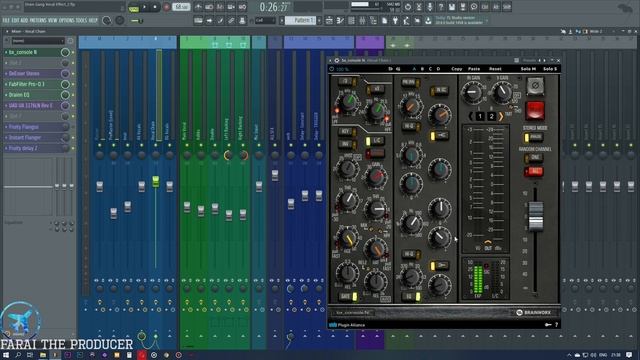The width and height of the screenshot is (640, 360).
Task: Open the EDIT menu
Action: point(16,20)
